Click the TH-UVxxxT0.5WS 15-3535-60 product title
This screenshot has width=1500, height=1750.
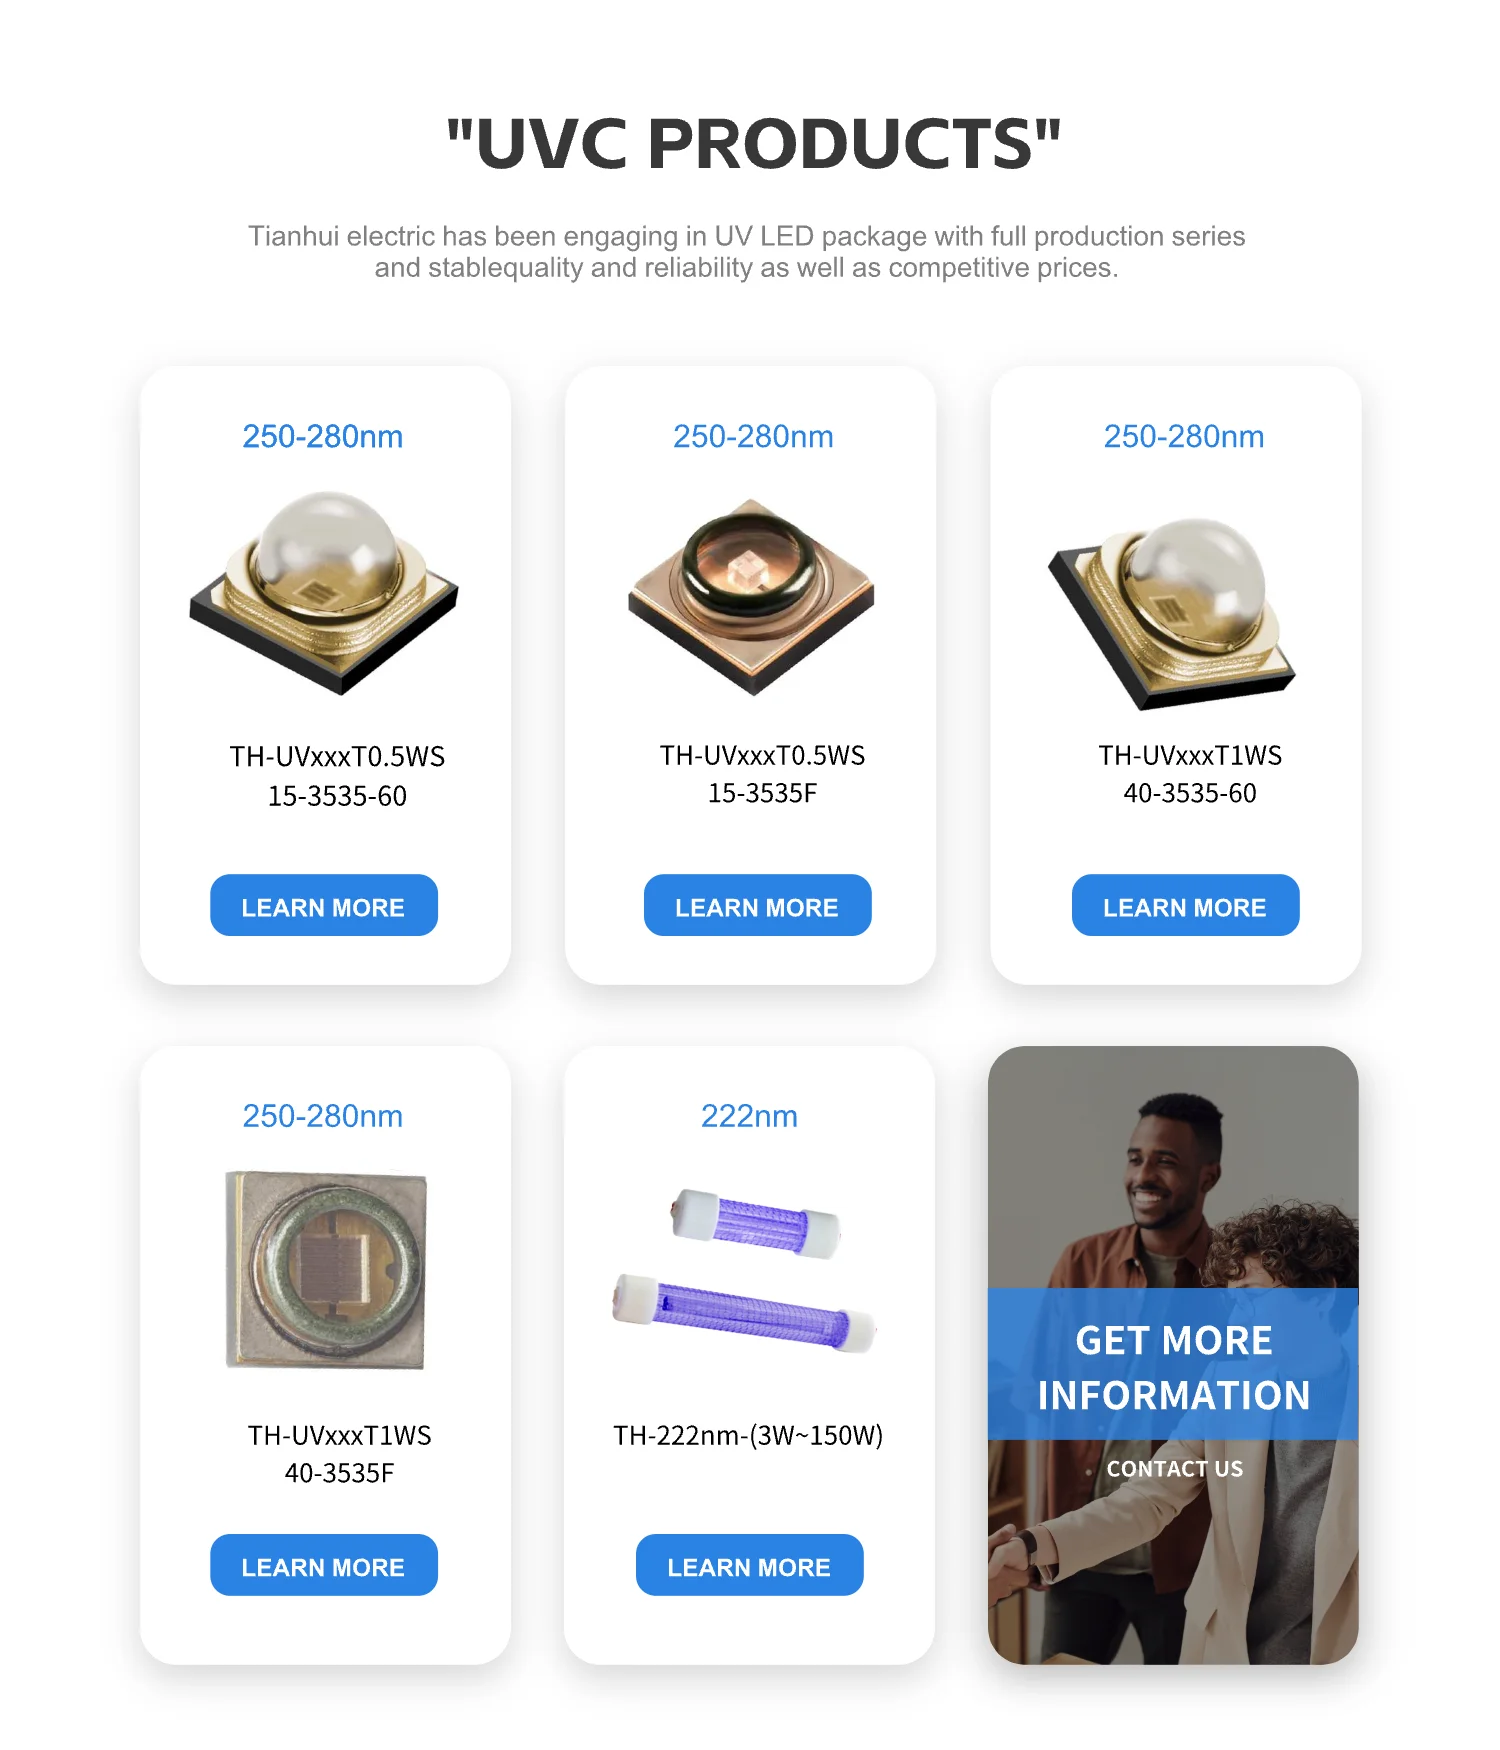point(337,775)
